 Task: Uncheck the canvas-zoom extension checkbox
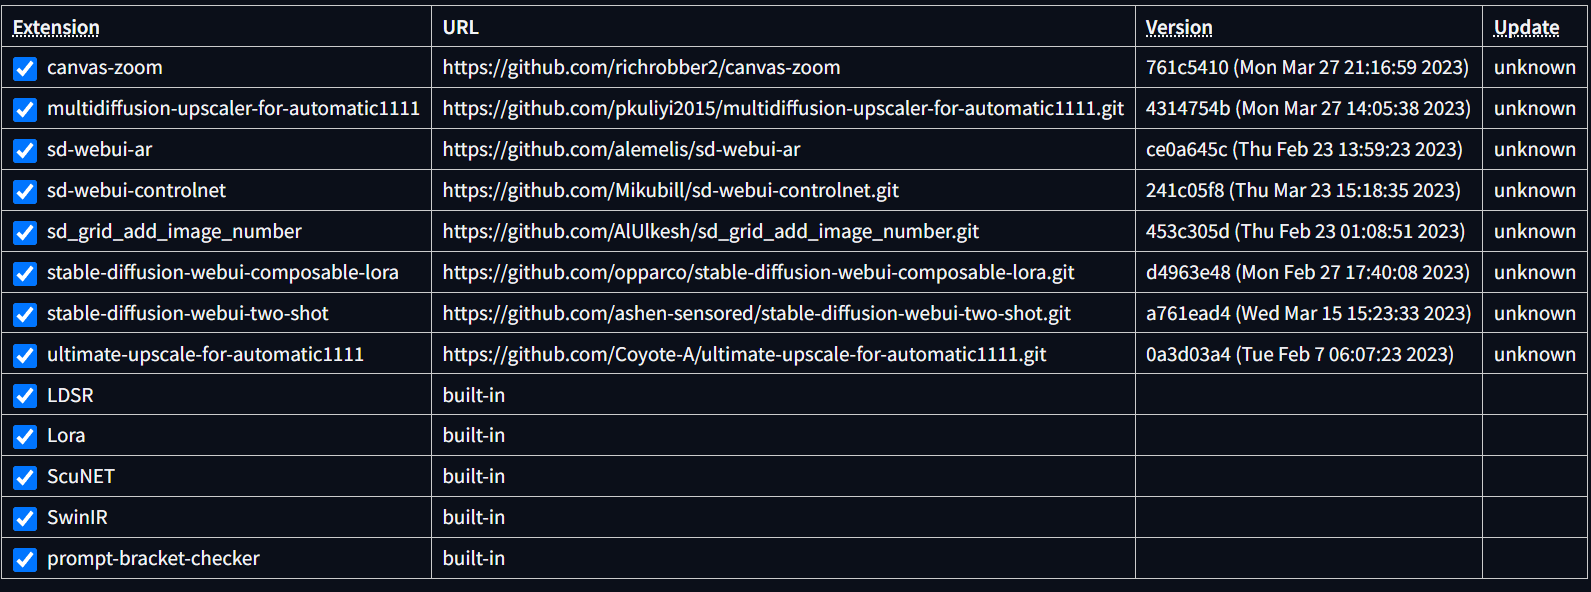point(25,68)
